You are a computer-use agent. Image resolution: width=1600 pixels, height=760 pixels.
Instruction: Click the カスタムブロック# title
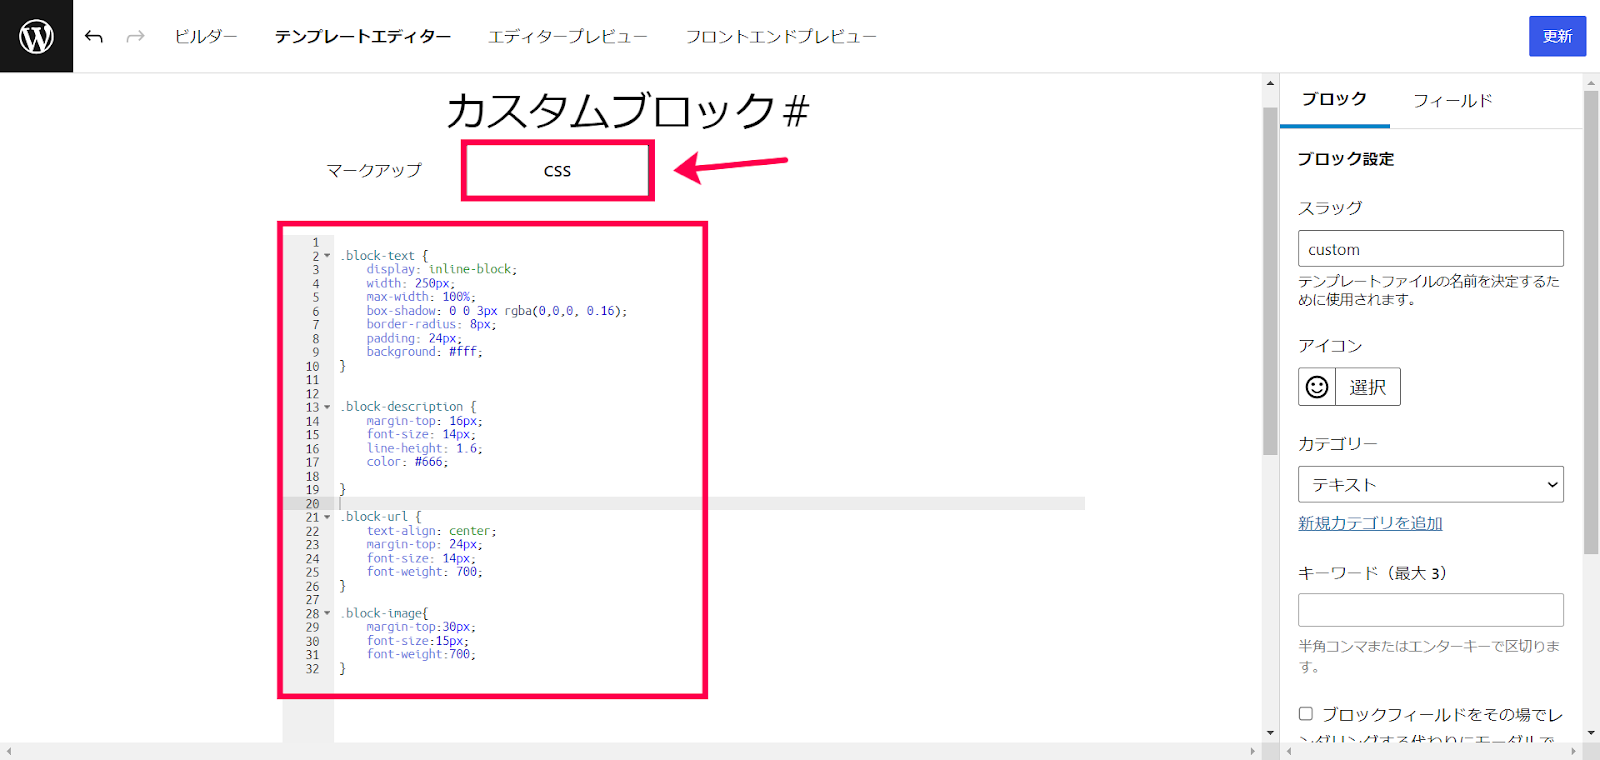627,110
